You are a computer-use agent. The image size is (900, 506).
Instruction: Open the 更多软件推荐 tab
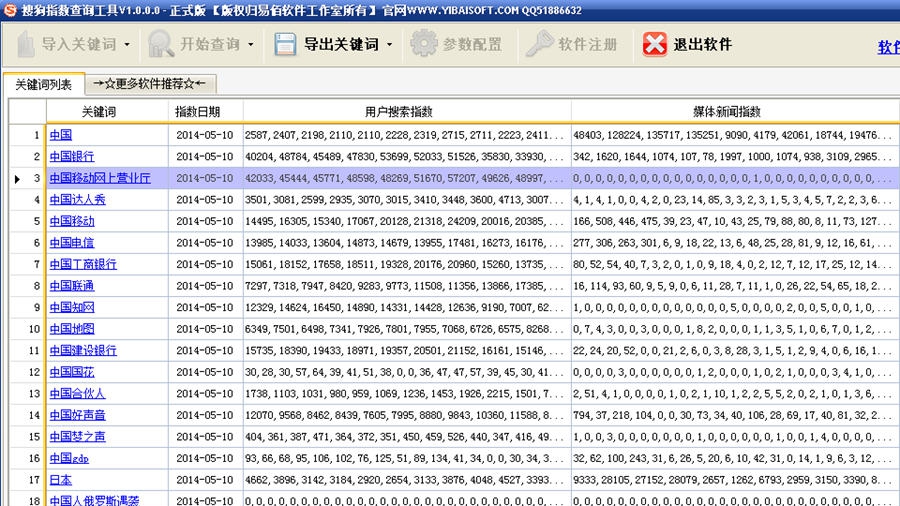[x=150, y=84]
